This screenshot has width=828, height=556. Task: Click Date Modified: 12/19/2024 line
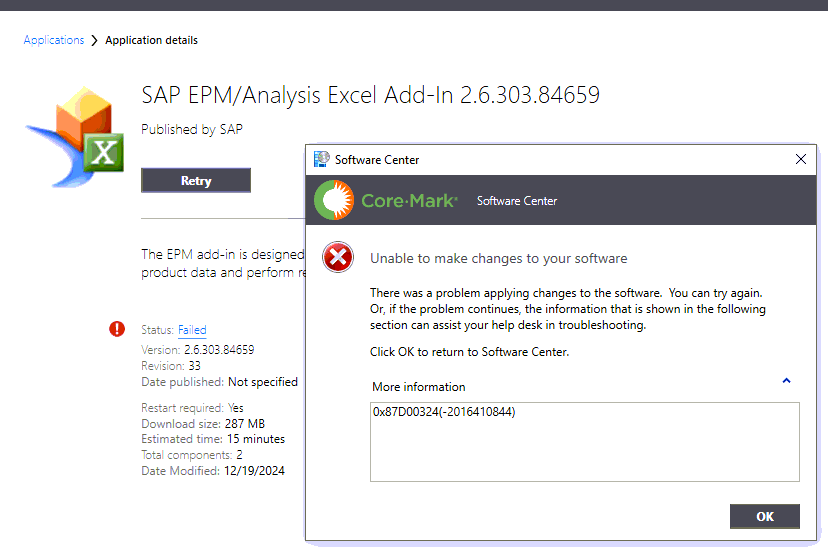(213, 471)
